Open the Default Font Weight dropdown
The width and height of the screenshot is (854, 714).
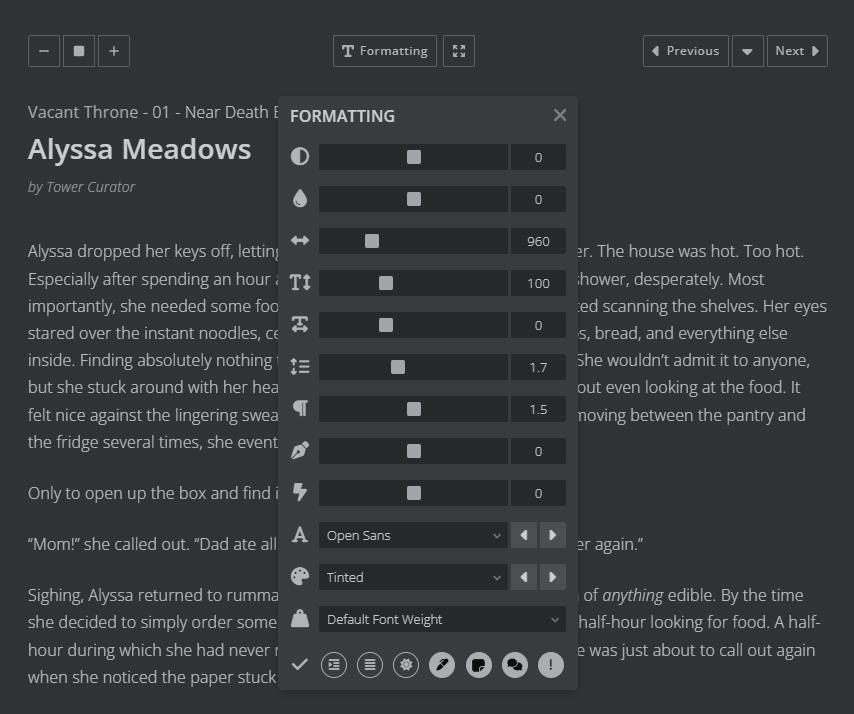[x=442, y=619]
